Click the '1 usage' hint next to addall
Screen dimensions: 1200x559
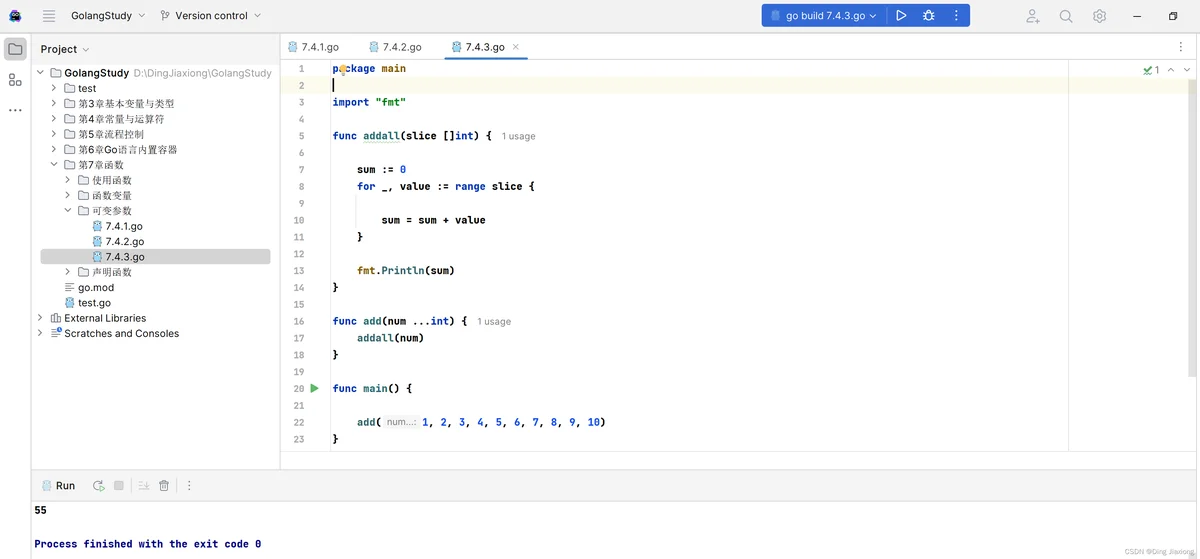pos(518,136)
